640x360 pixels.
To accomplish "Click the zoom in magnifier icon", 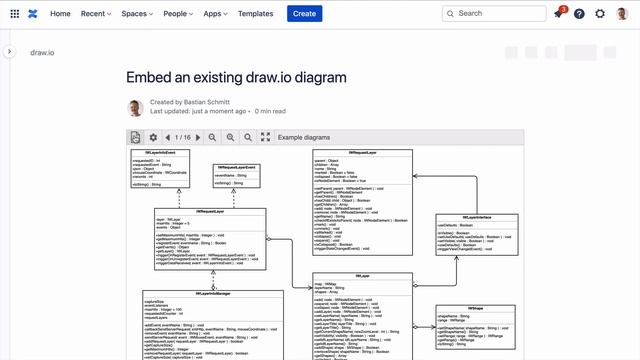I will pos(230,138).
